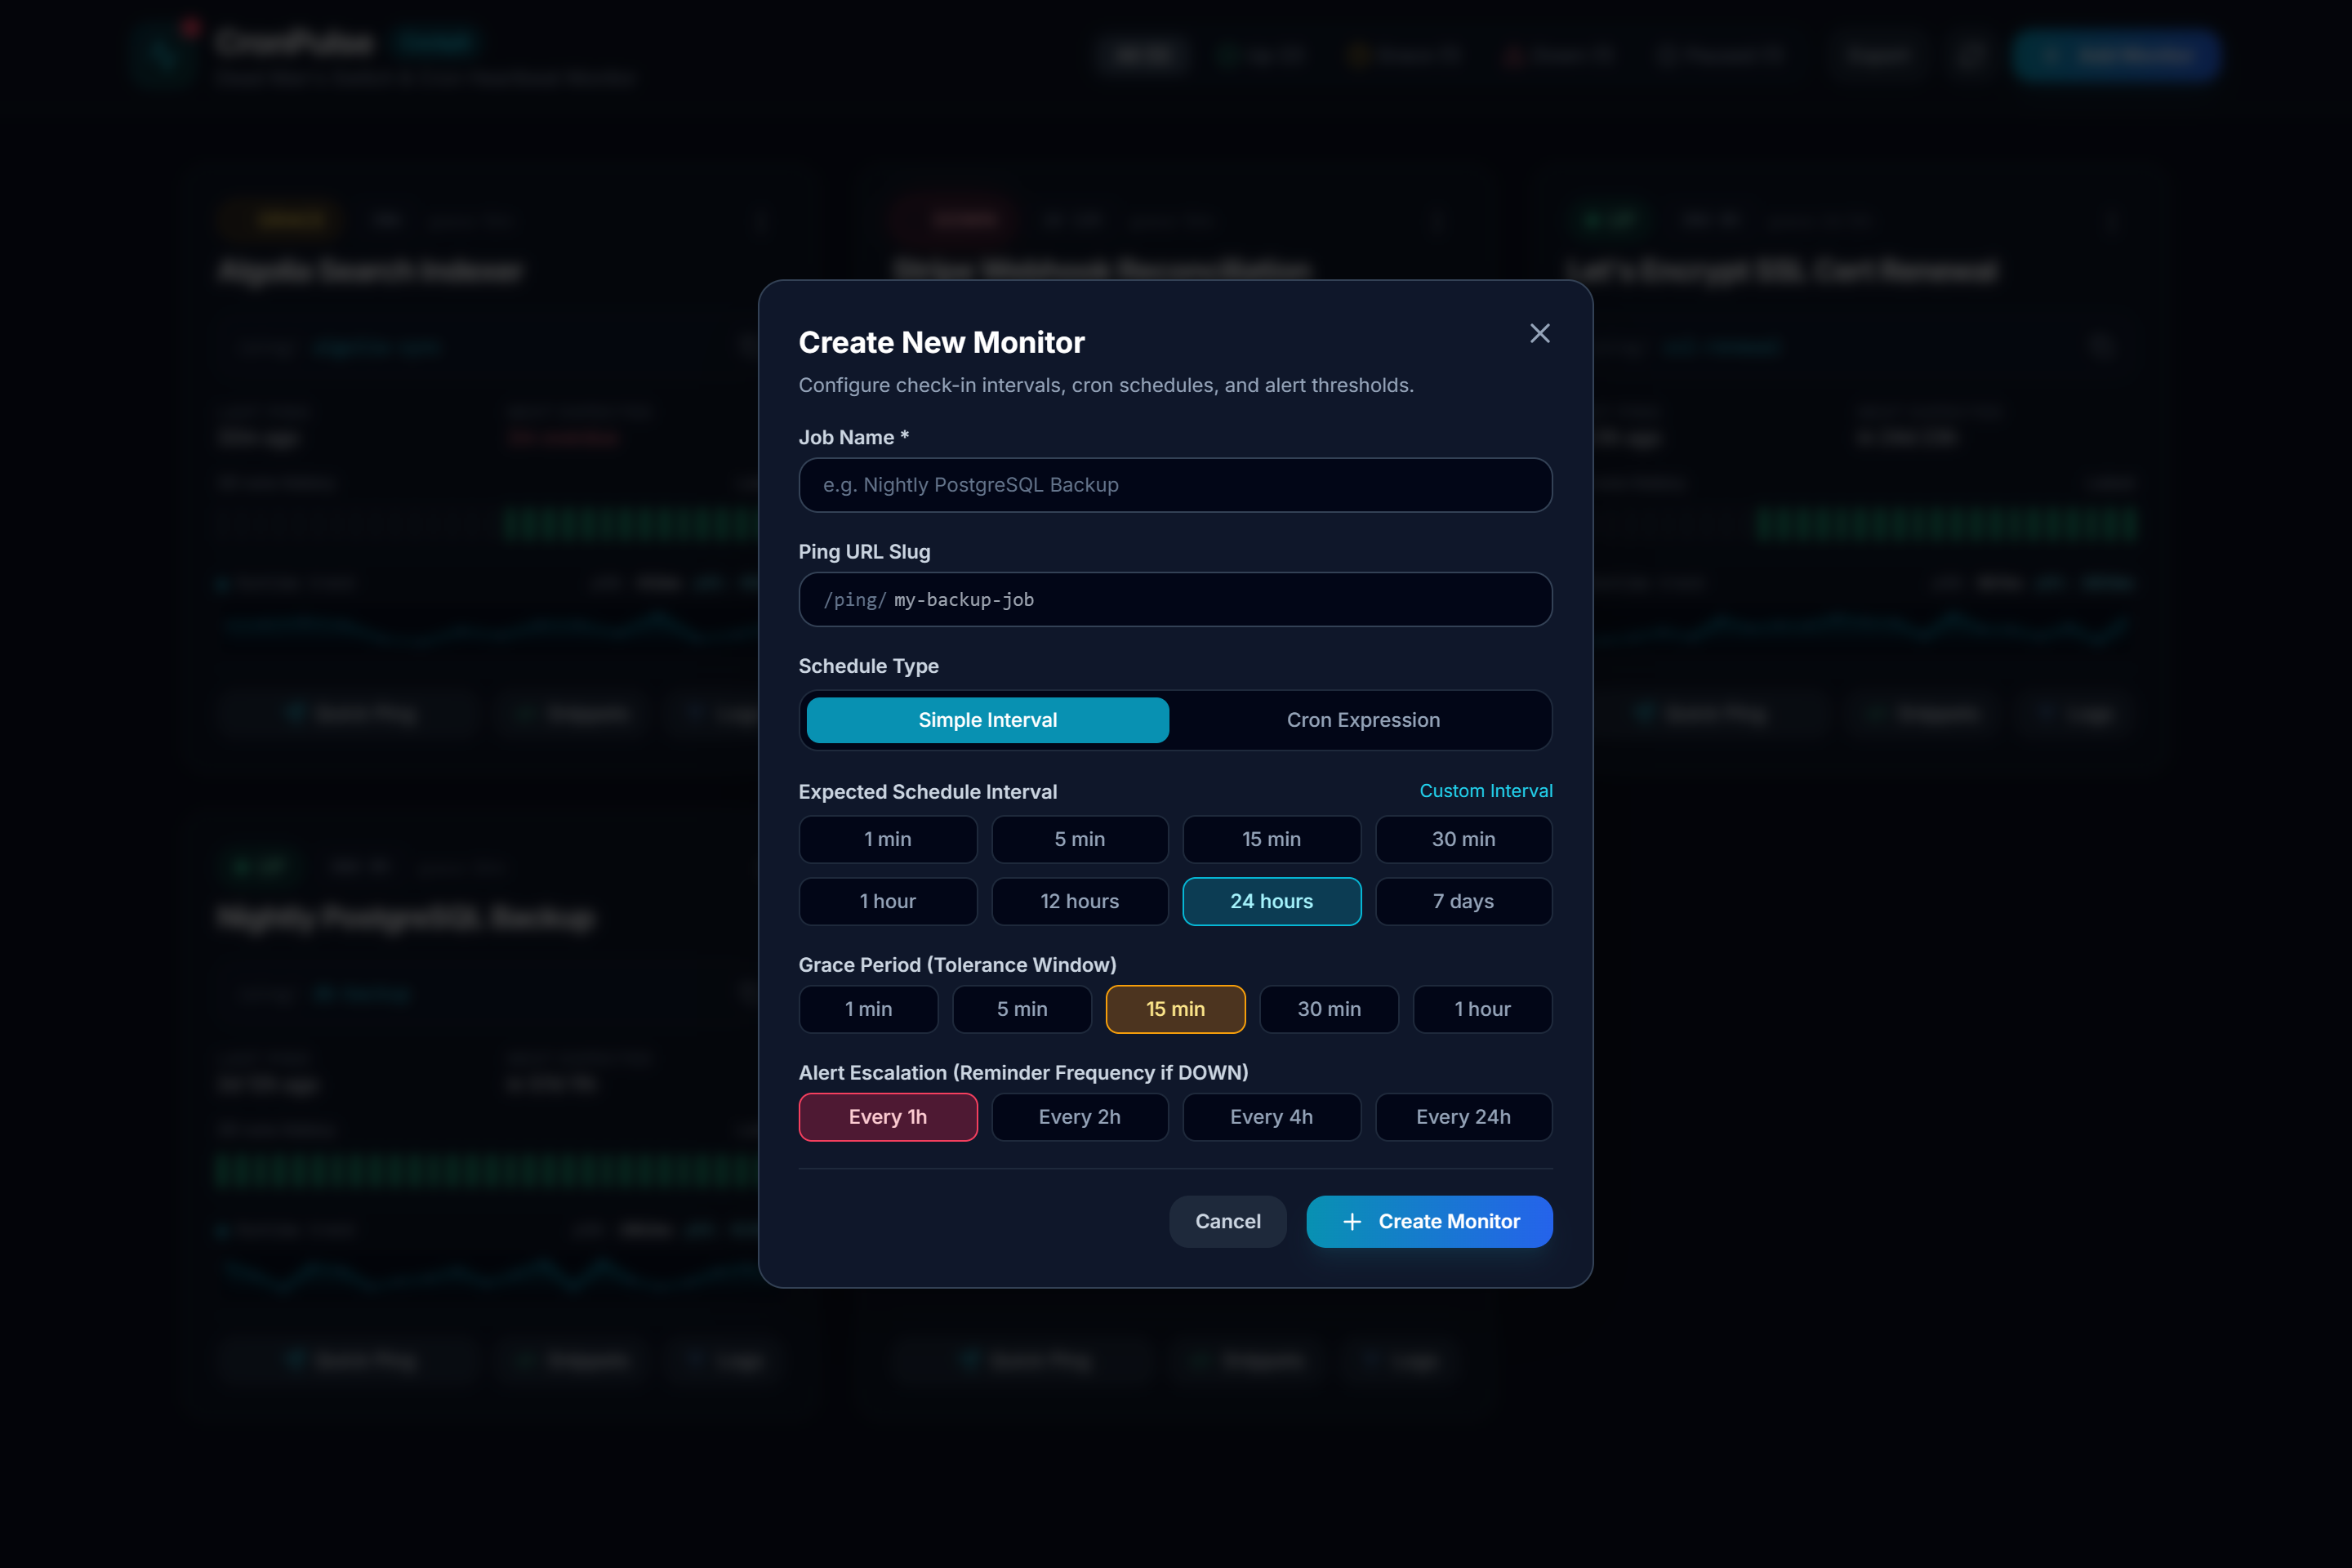Image resolution: width=2352 pixels, height=1568 pixels.
Task: Click the Create Monitor button
Action: [x=1429, y=1221]
